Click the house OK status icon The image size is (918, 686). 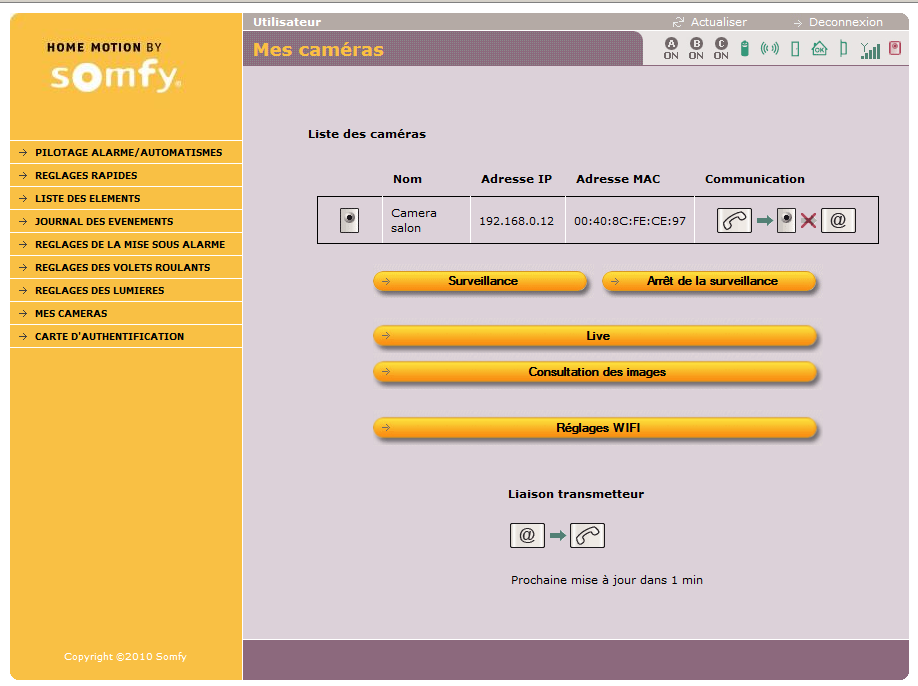819,48
